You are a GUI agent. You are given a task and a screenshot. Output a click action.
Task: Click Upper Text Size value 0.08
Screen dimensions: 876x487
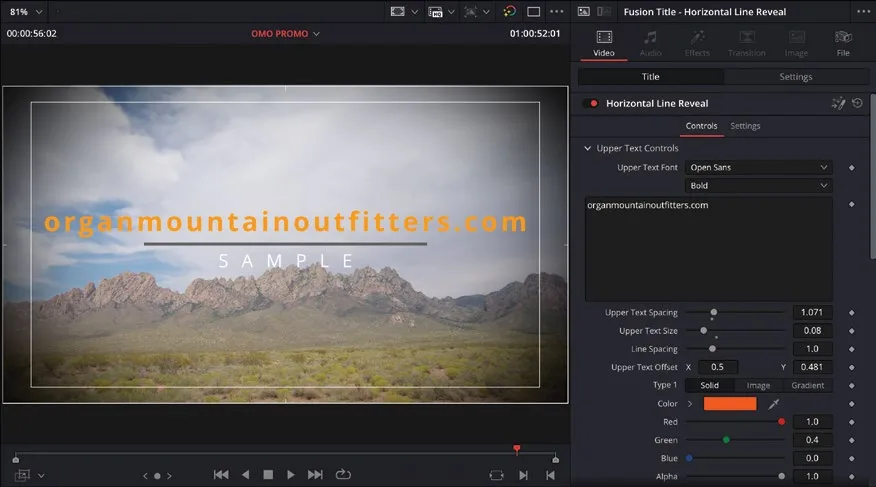(x=812, y=331)
